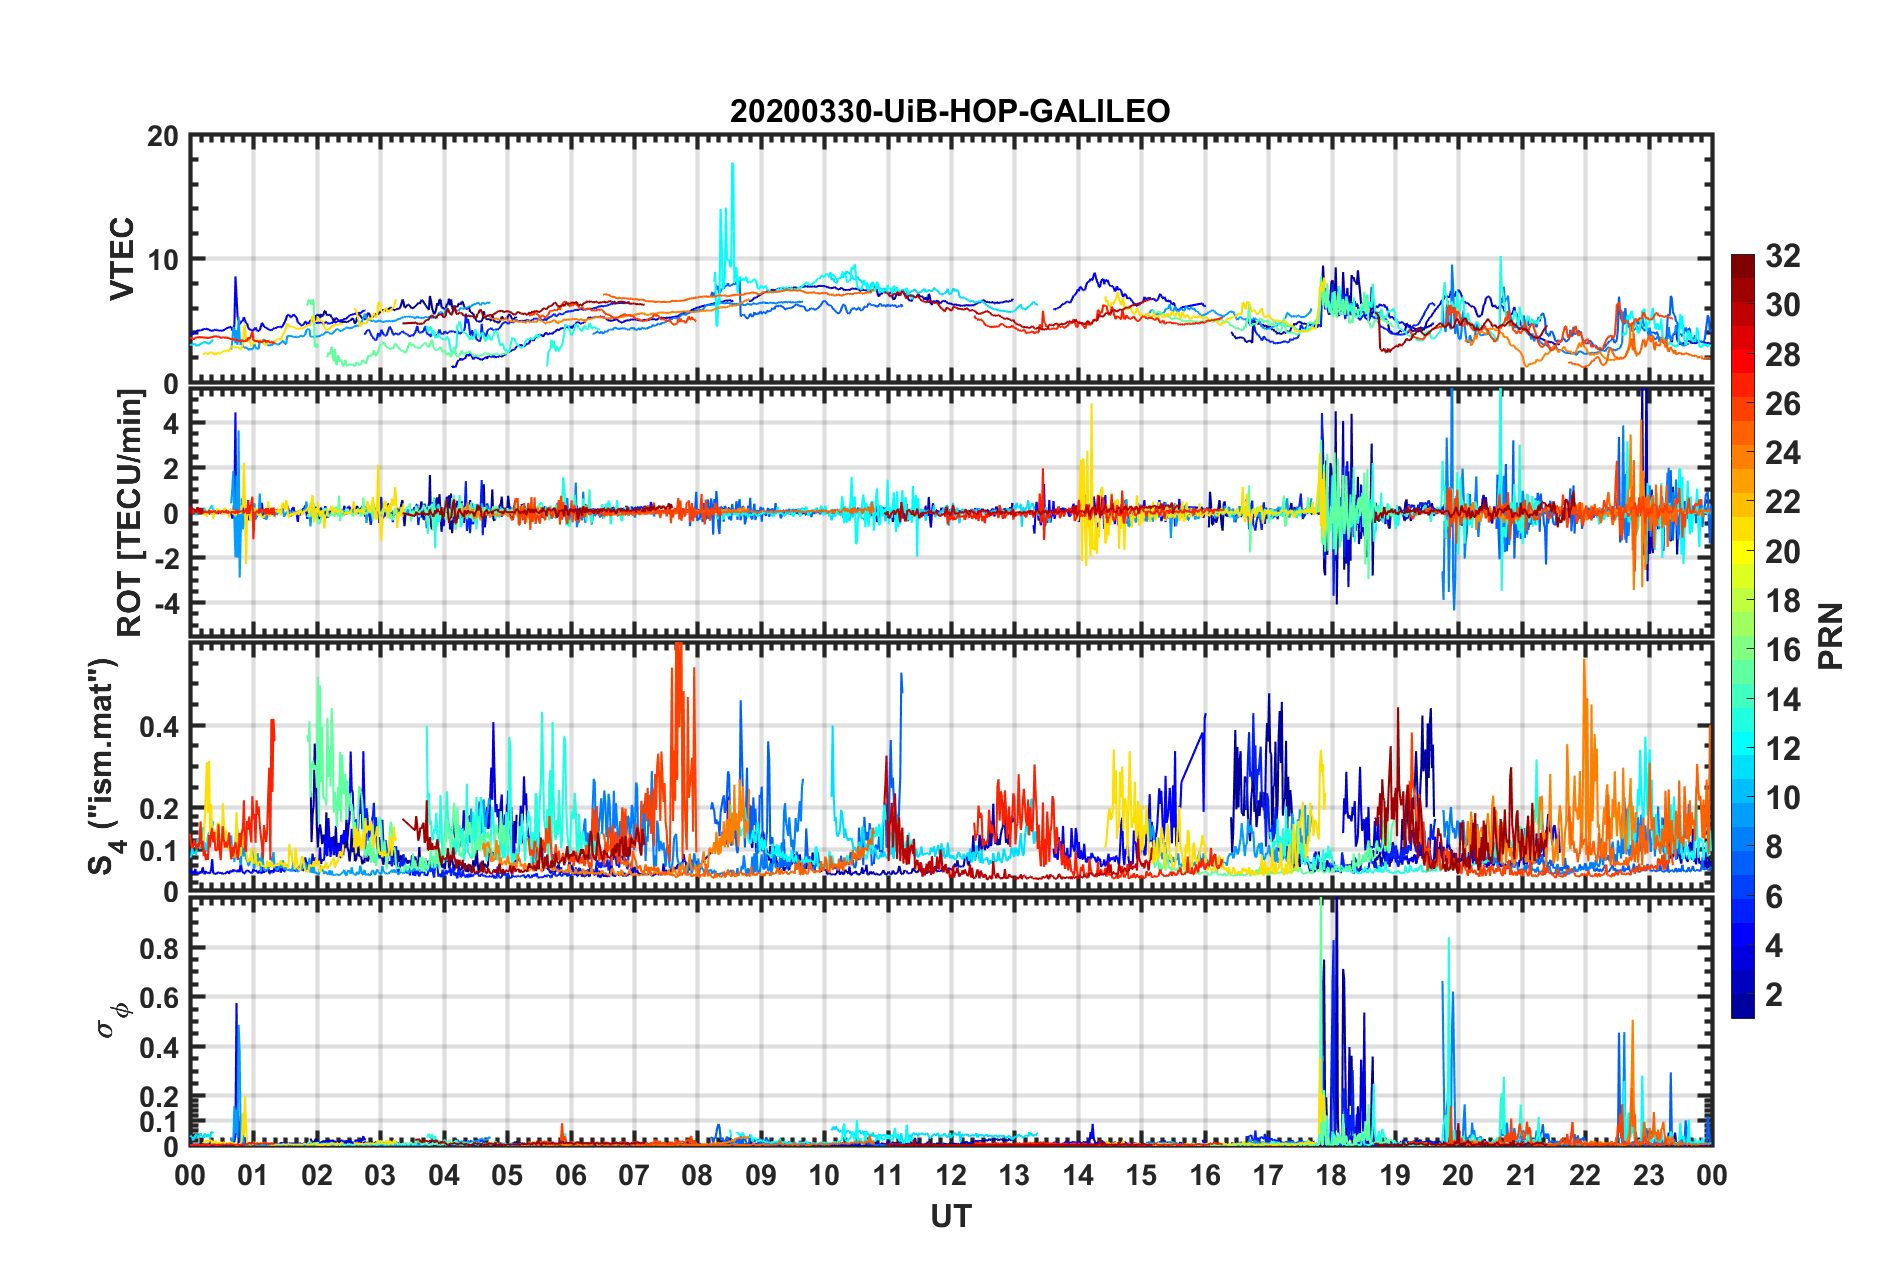Click the plot title 20200330-UiB-HOP-GALILEO
This screenshot has height=1272, width=1902.
[949, 111]
